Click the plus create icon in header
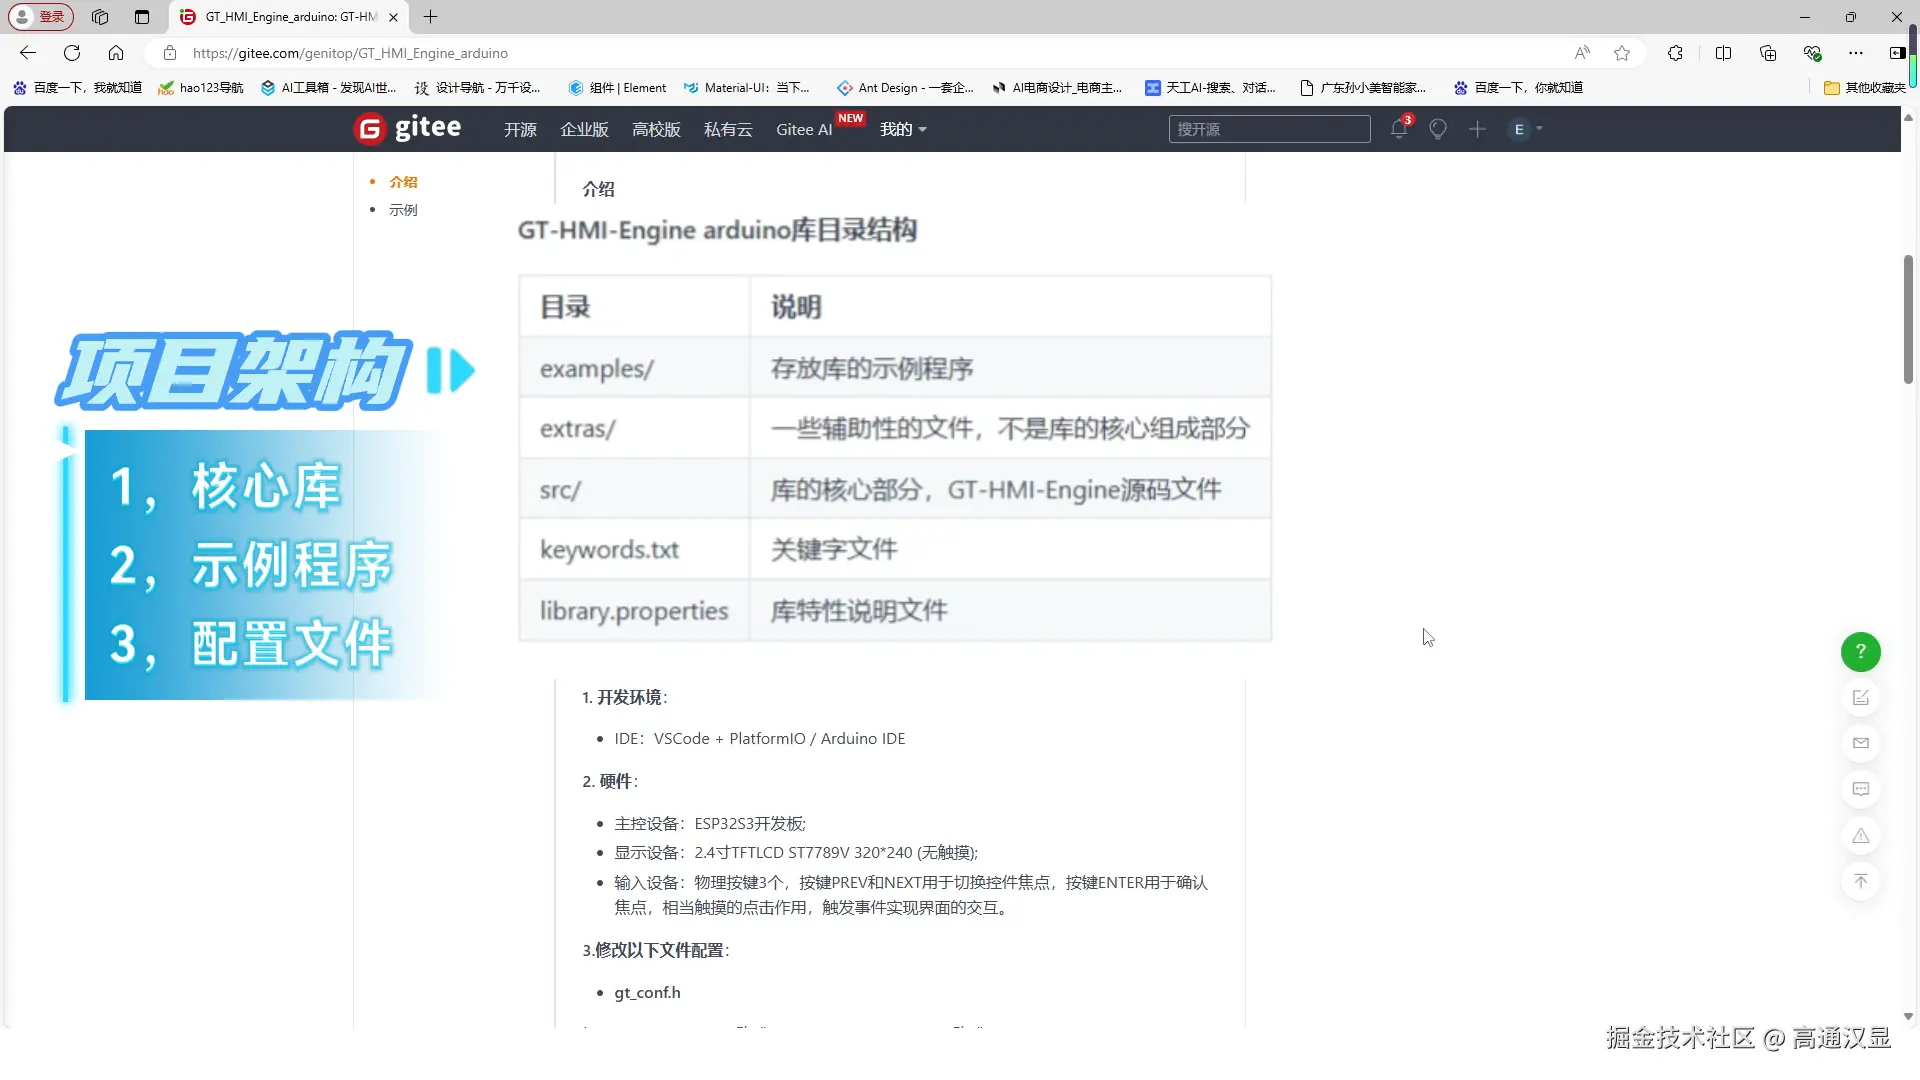Screen dimensions: 1920x1080 pos(1477,129)
